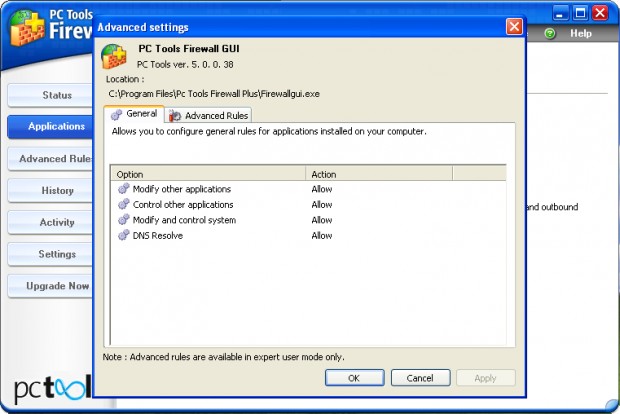The image size is (620, 414).
Task: Click Allow action for DNS Resolve
Action: pyautogui.click(x=322, y=235)
